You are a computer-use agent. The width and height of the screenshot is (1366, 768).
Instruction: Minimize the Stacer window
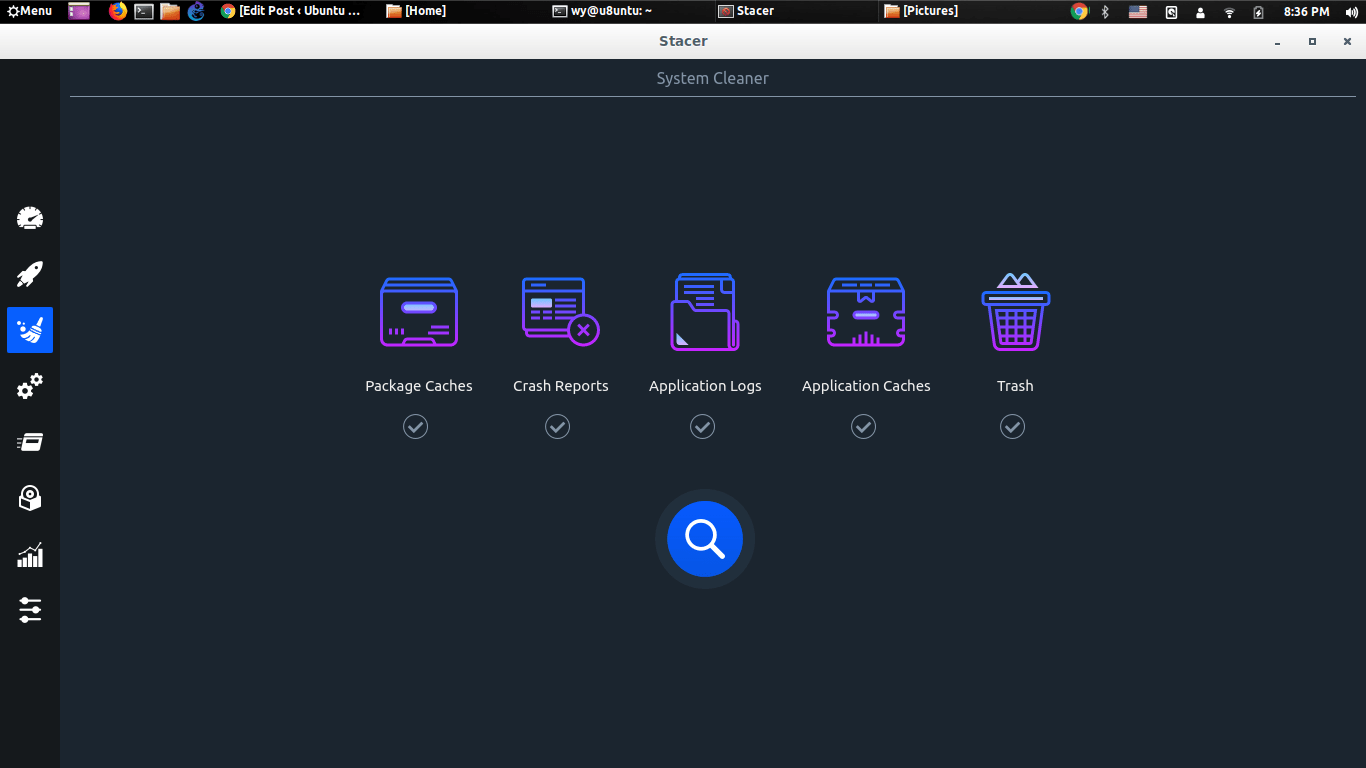tap(1278, 42)
